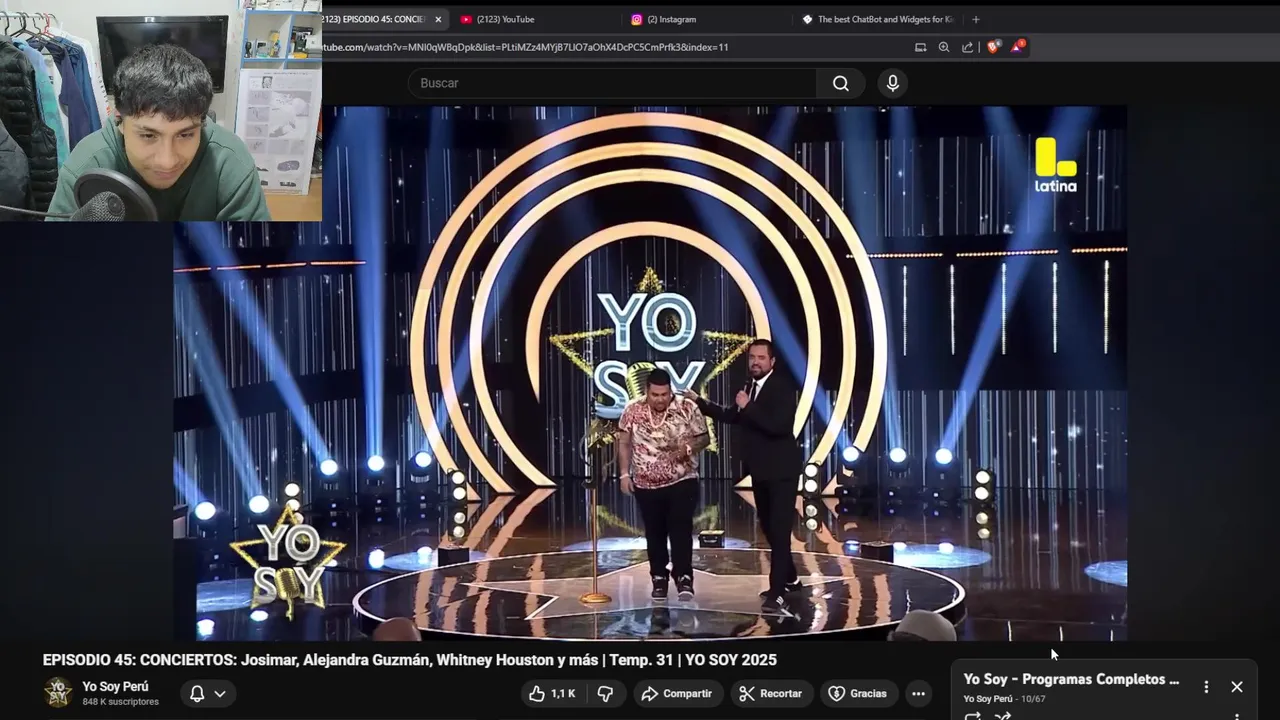Open Brave Shields lion icon
This screenshot has height=720, width=1280.
pos(992,47)
